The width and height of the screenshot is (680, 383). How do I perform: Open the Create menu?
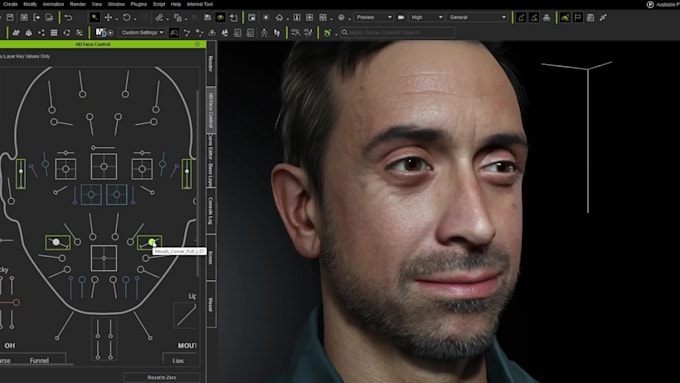point(10,4)
